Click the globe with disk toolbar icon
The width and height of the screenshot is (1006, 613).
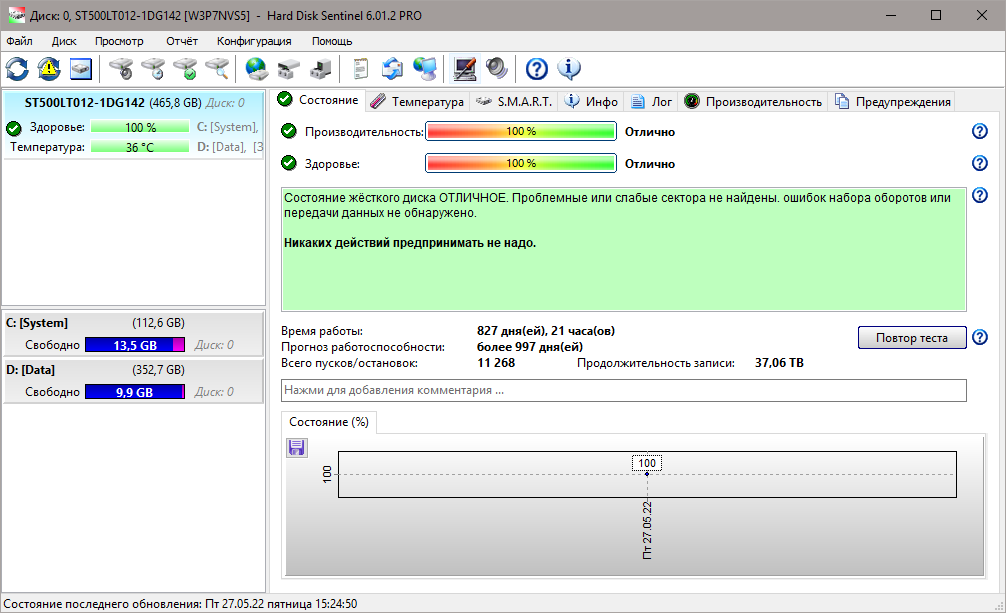[257, 69]
